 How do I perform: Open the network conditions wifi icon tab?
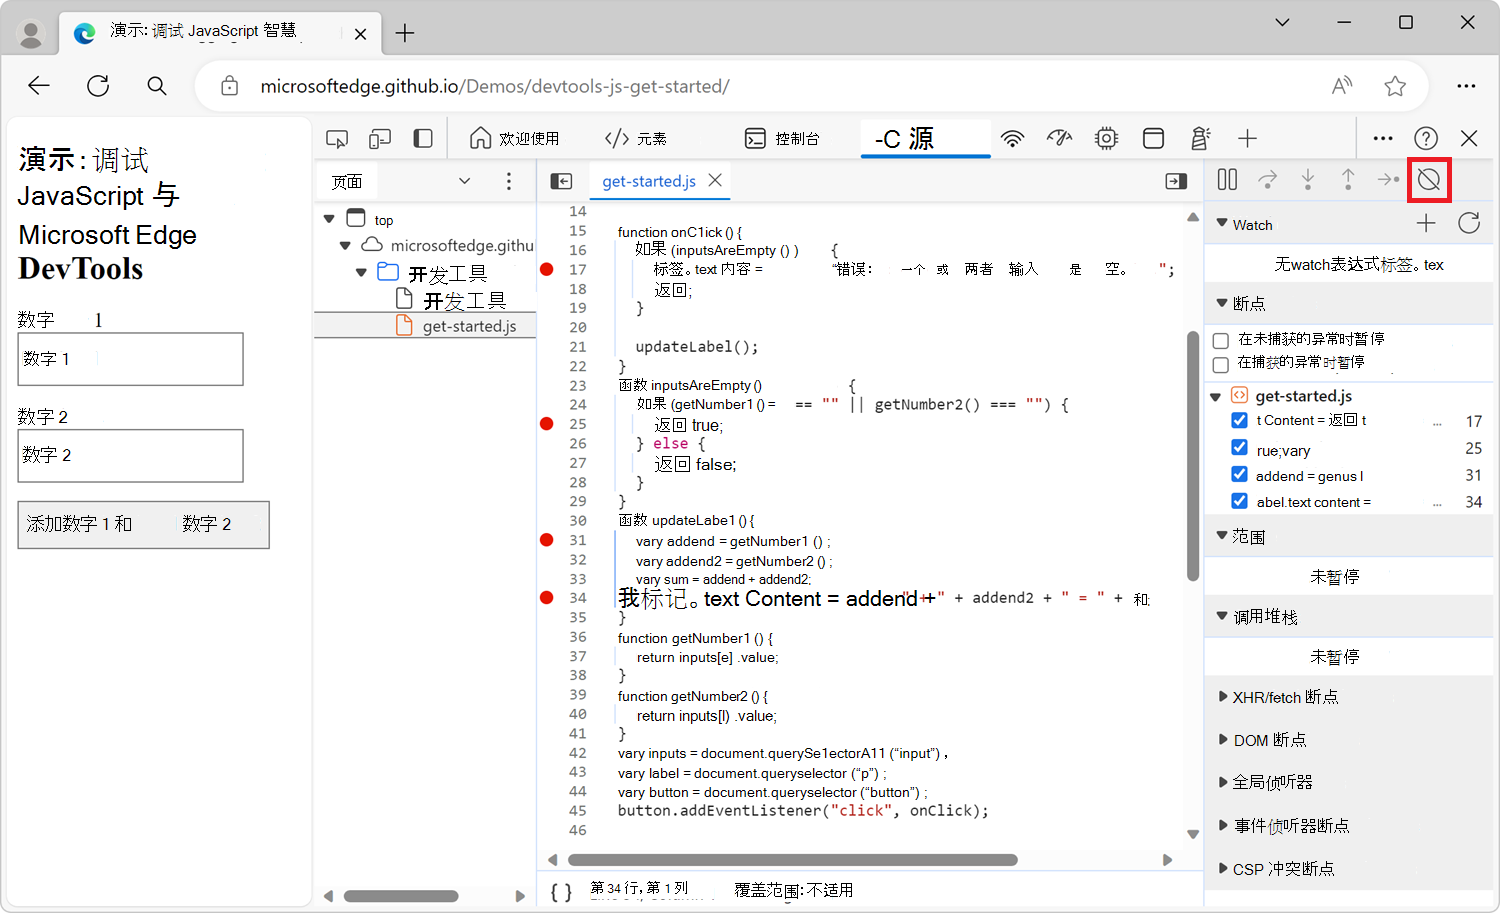click(1013, 139)
